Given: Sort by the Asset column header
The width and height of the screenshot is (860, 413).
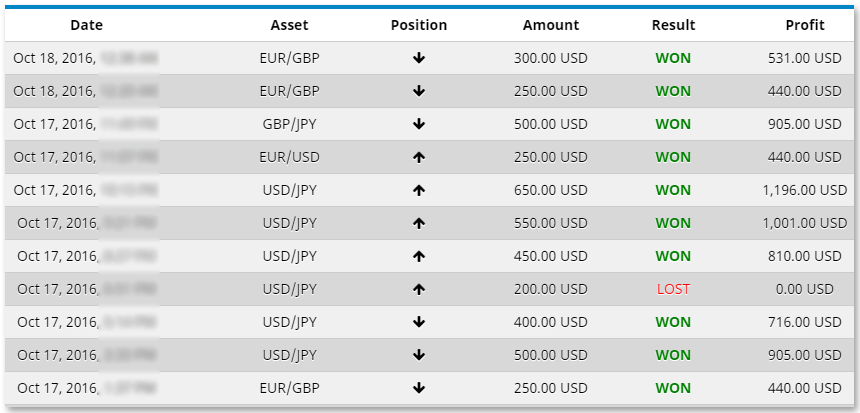Looking at the screenshot, I should point(289,25).
